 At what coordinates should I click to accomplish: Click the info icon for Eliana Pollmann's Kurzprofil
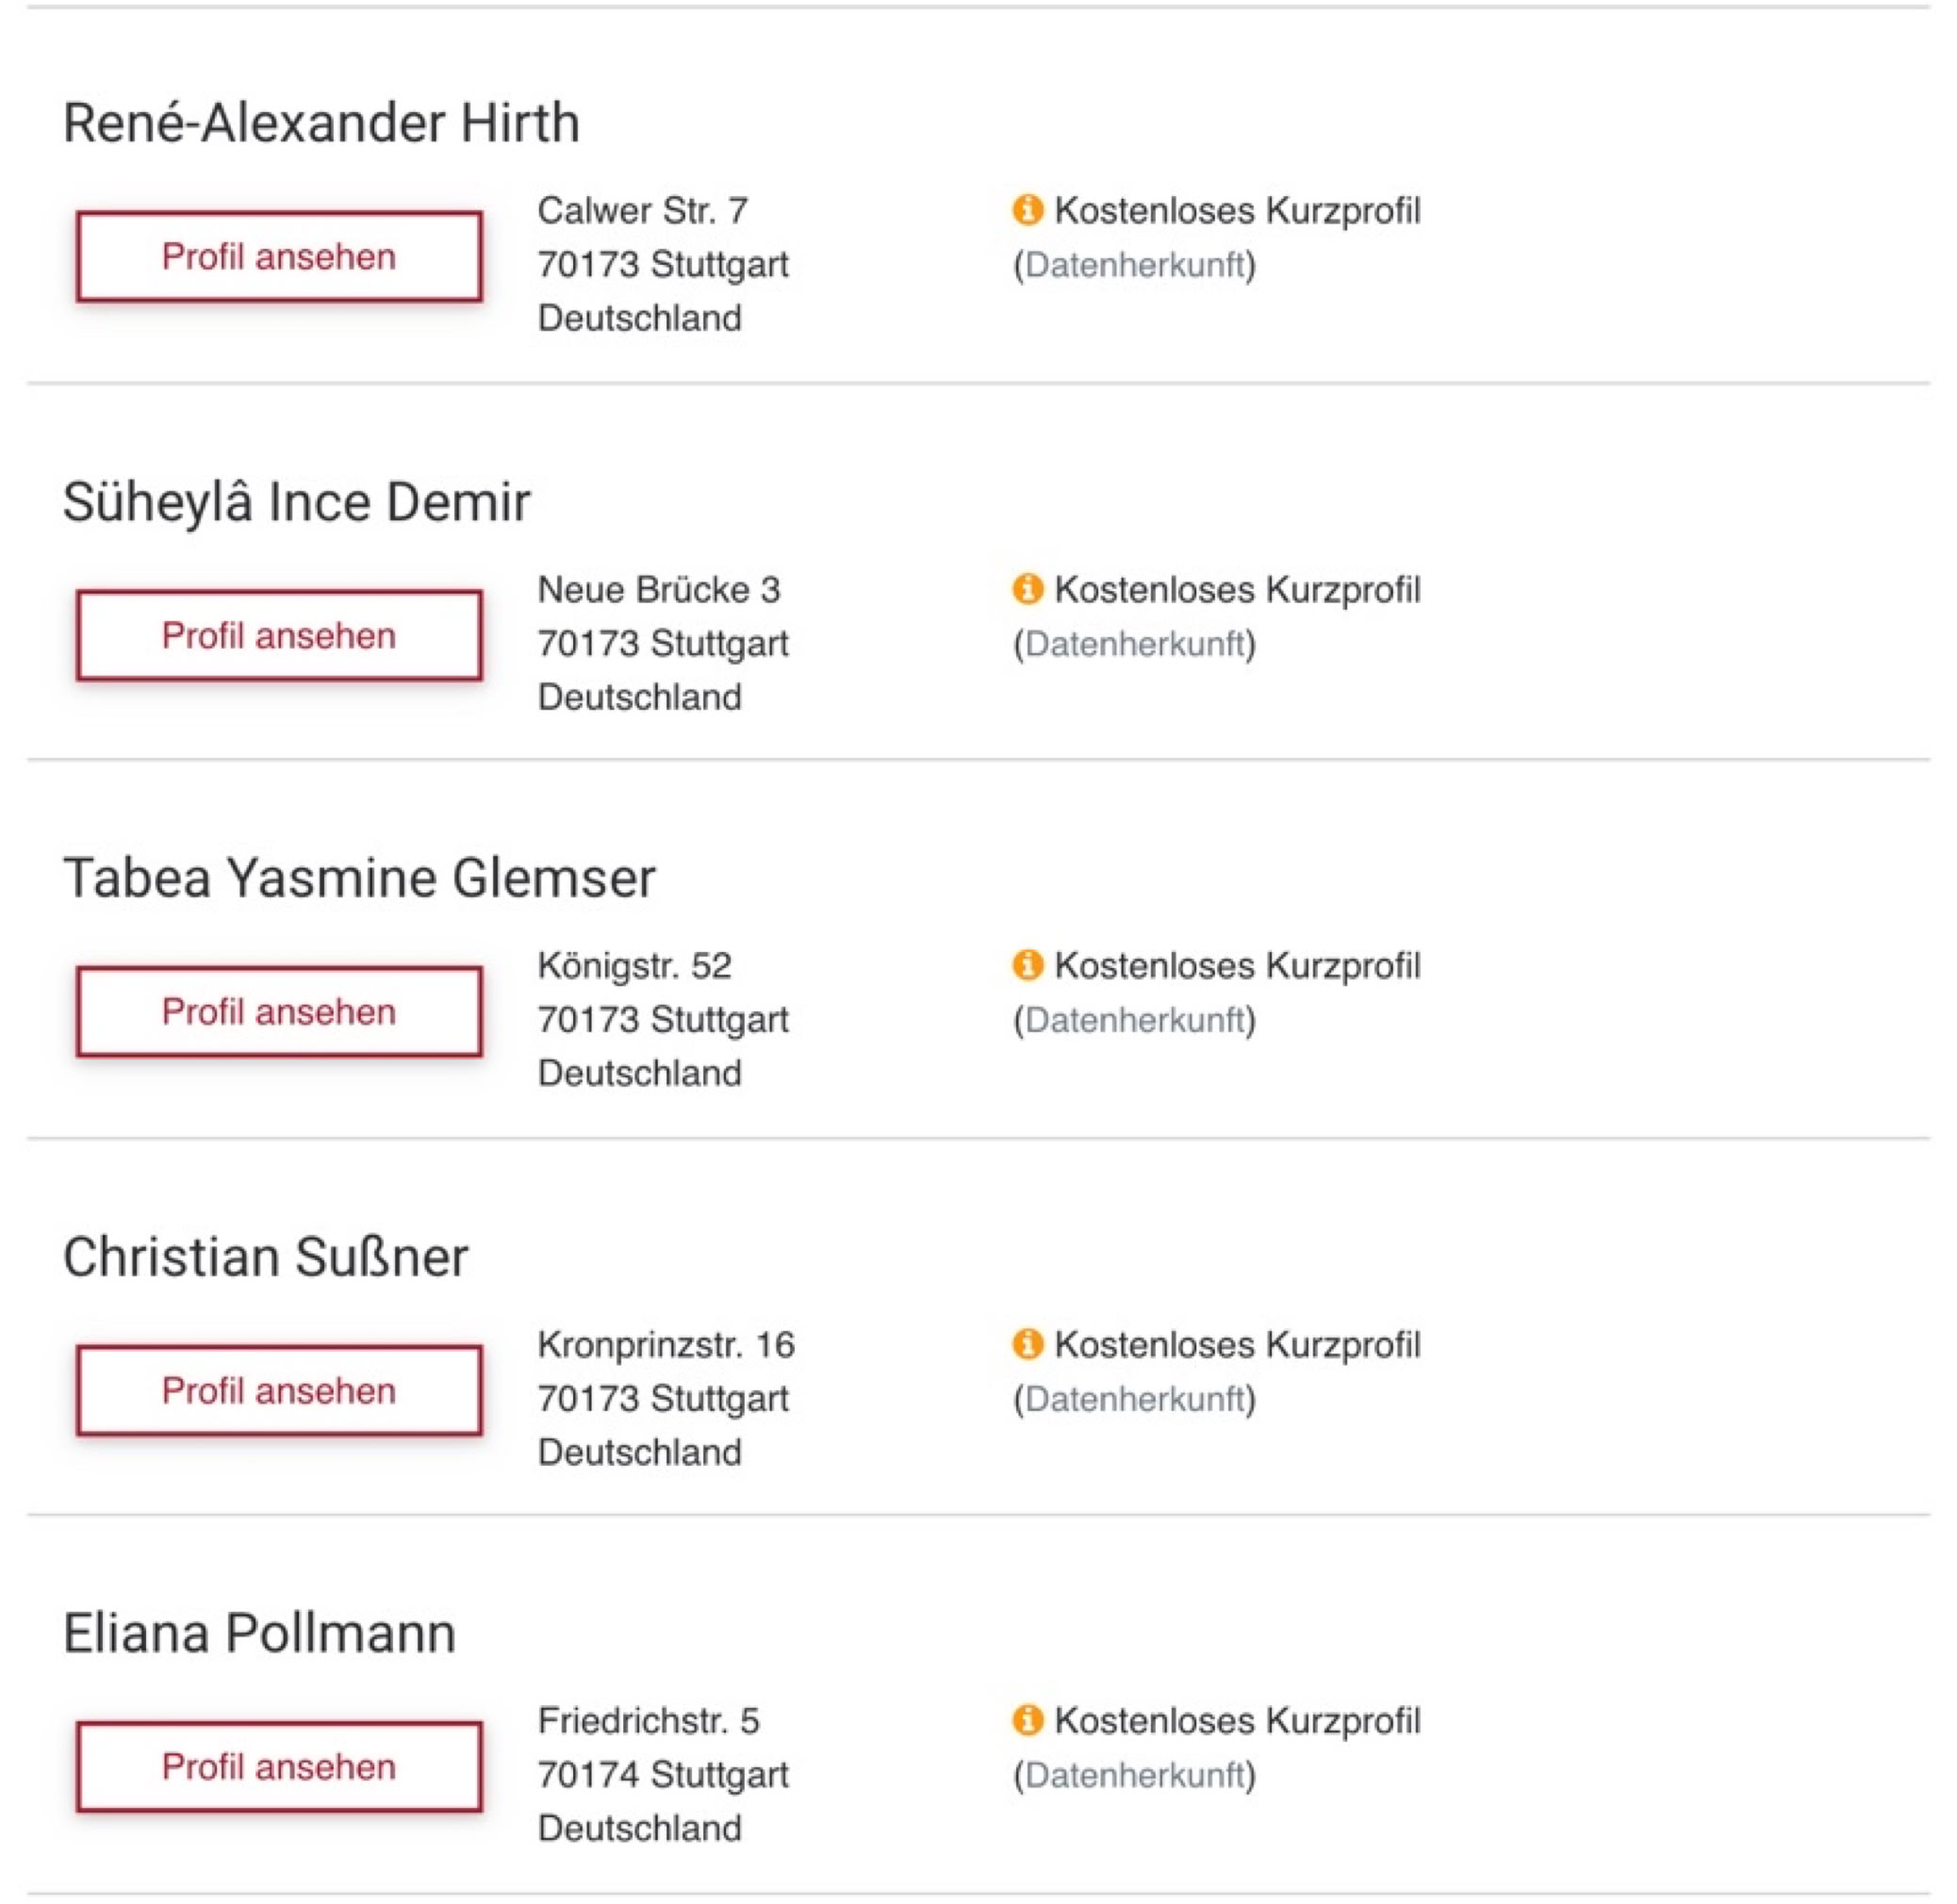(x=1027, y=1720)
